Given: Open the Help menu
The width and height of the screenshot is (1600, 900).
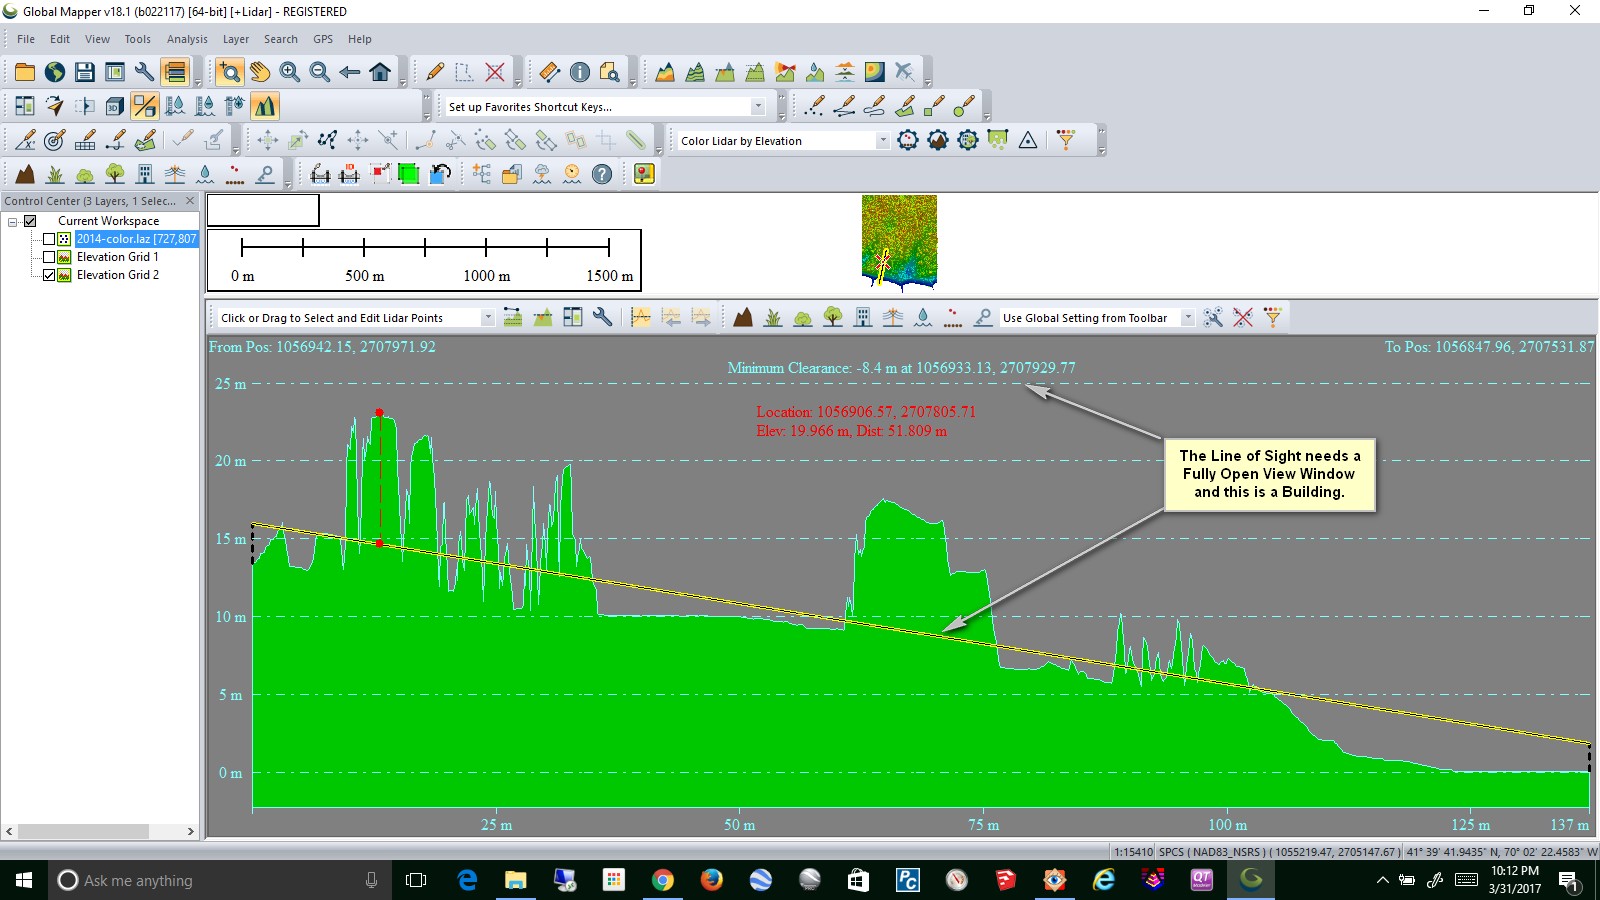Looking at the screenshot, I should point(360,39).
